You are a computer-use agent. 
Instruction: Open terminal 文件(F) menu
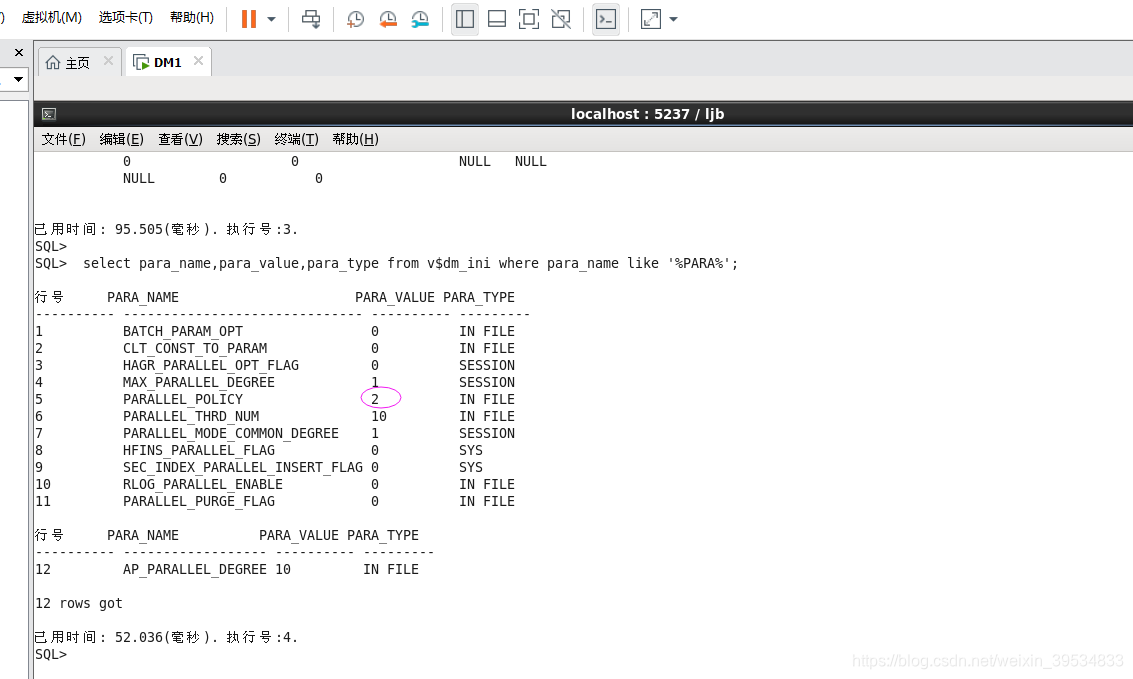[64, 139]
